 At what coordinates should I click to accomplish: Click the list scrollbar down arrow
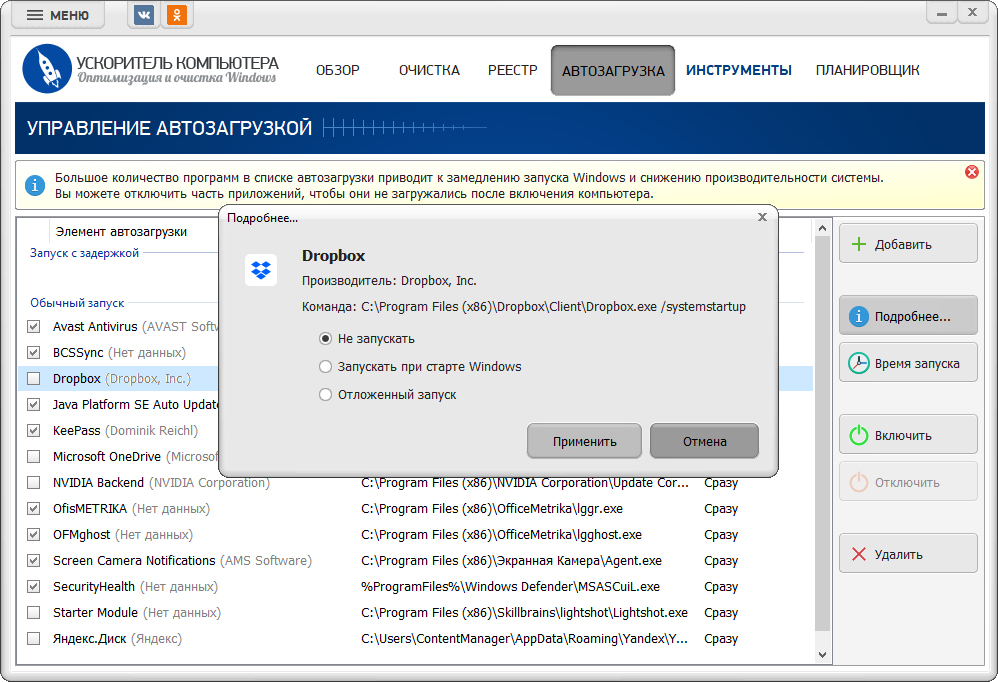[822, 655]
